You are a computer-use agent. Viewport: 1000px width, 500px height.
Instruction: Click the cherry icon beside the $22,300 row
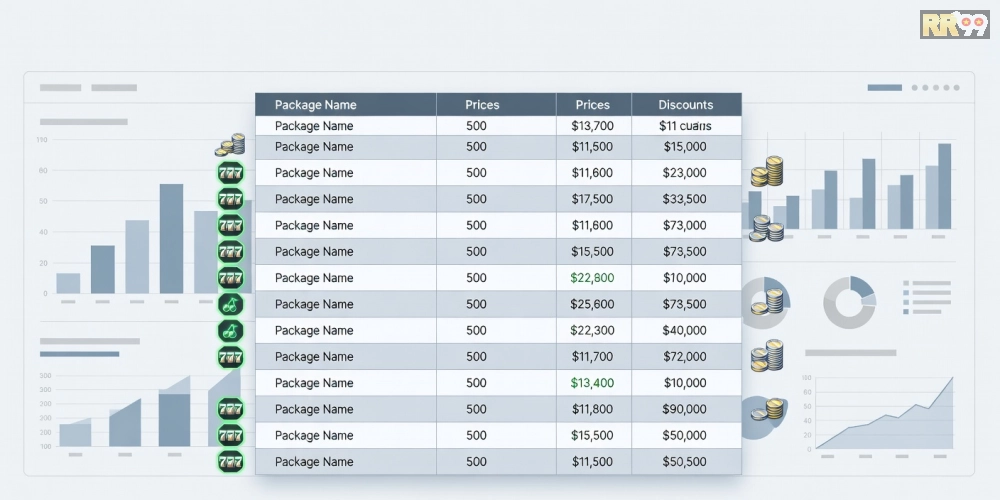231,330
